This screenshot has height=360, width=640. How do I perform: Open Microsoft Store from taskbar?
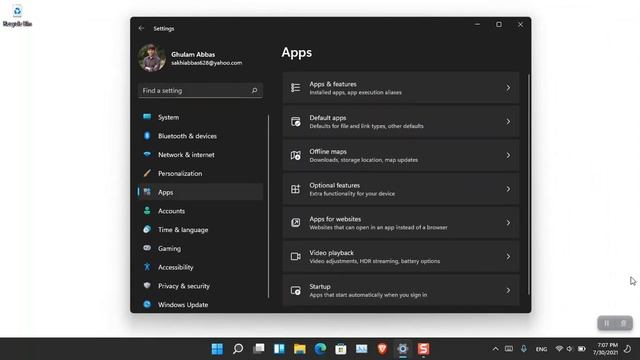click(341, 349)
